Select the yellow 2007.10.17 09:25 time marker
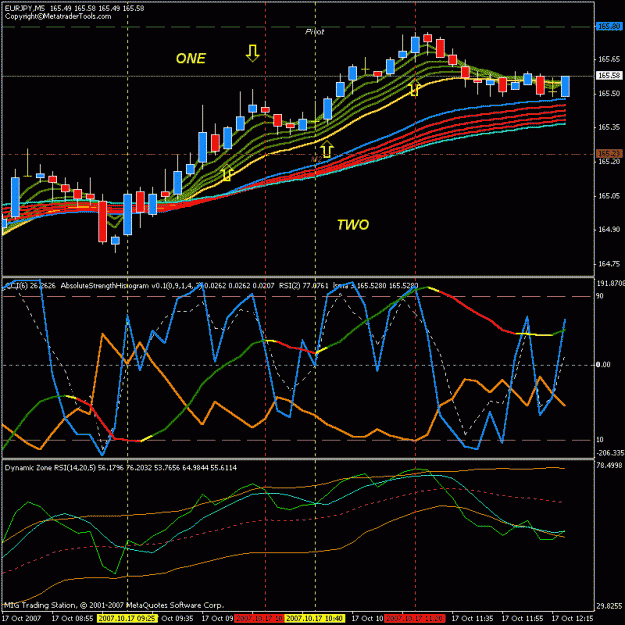 pyautogui.click(x=128, y=619)
